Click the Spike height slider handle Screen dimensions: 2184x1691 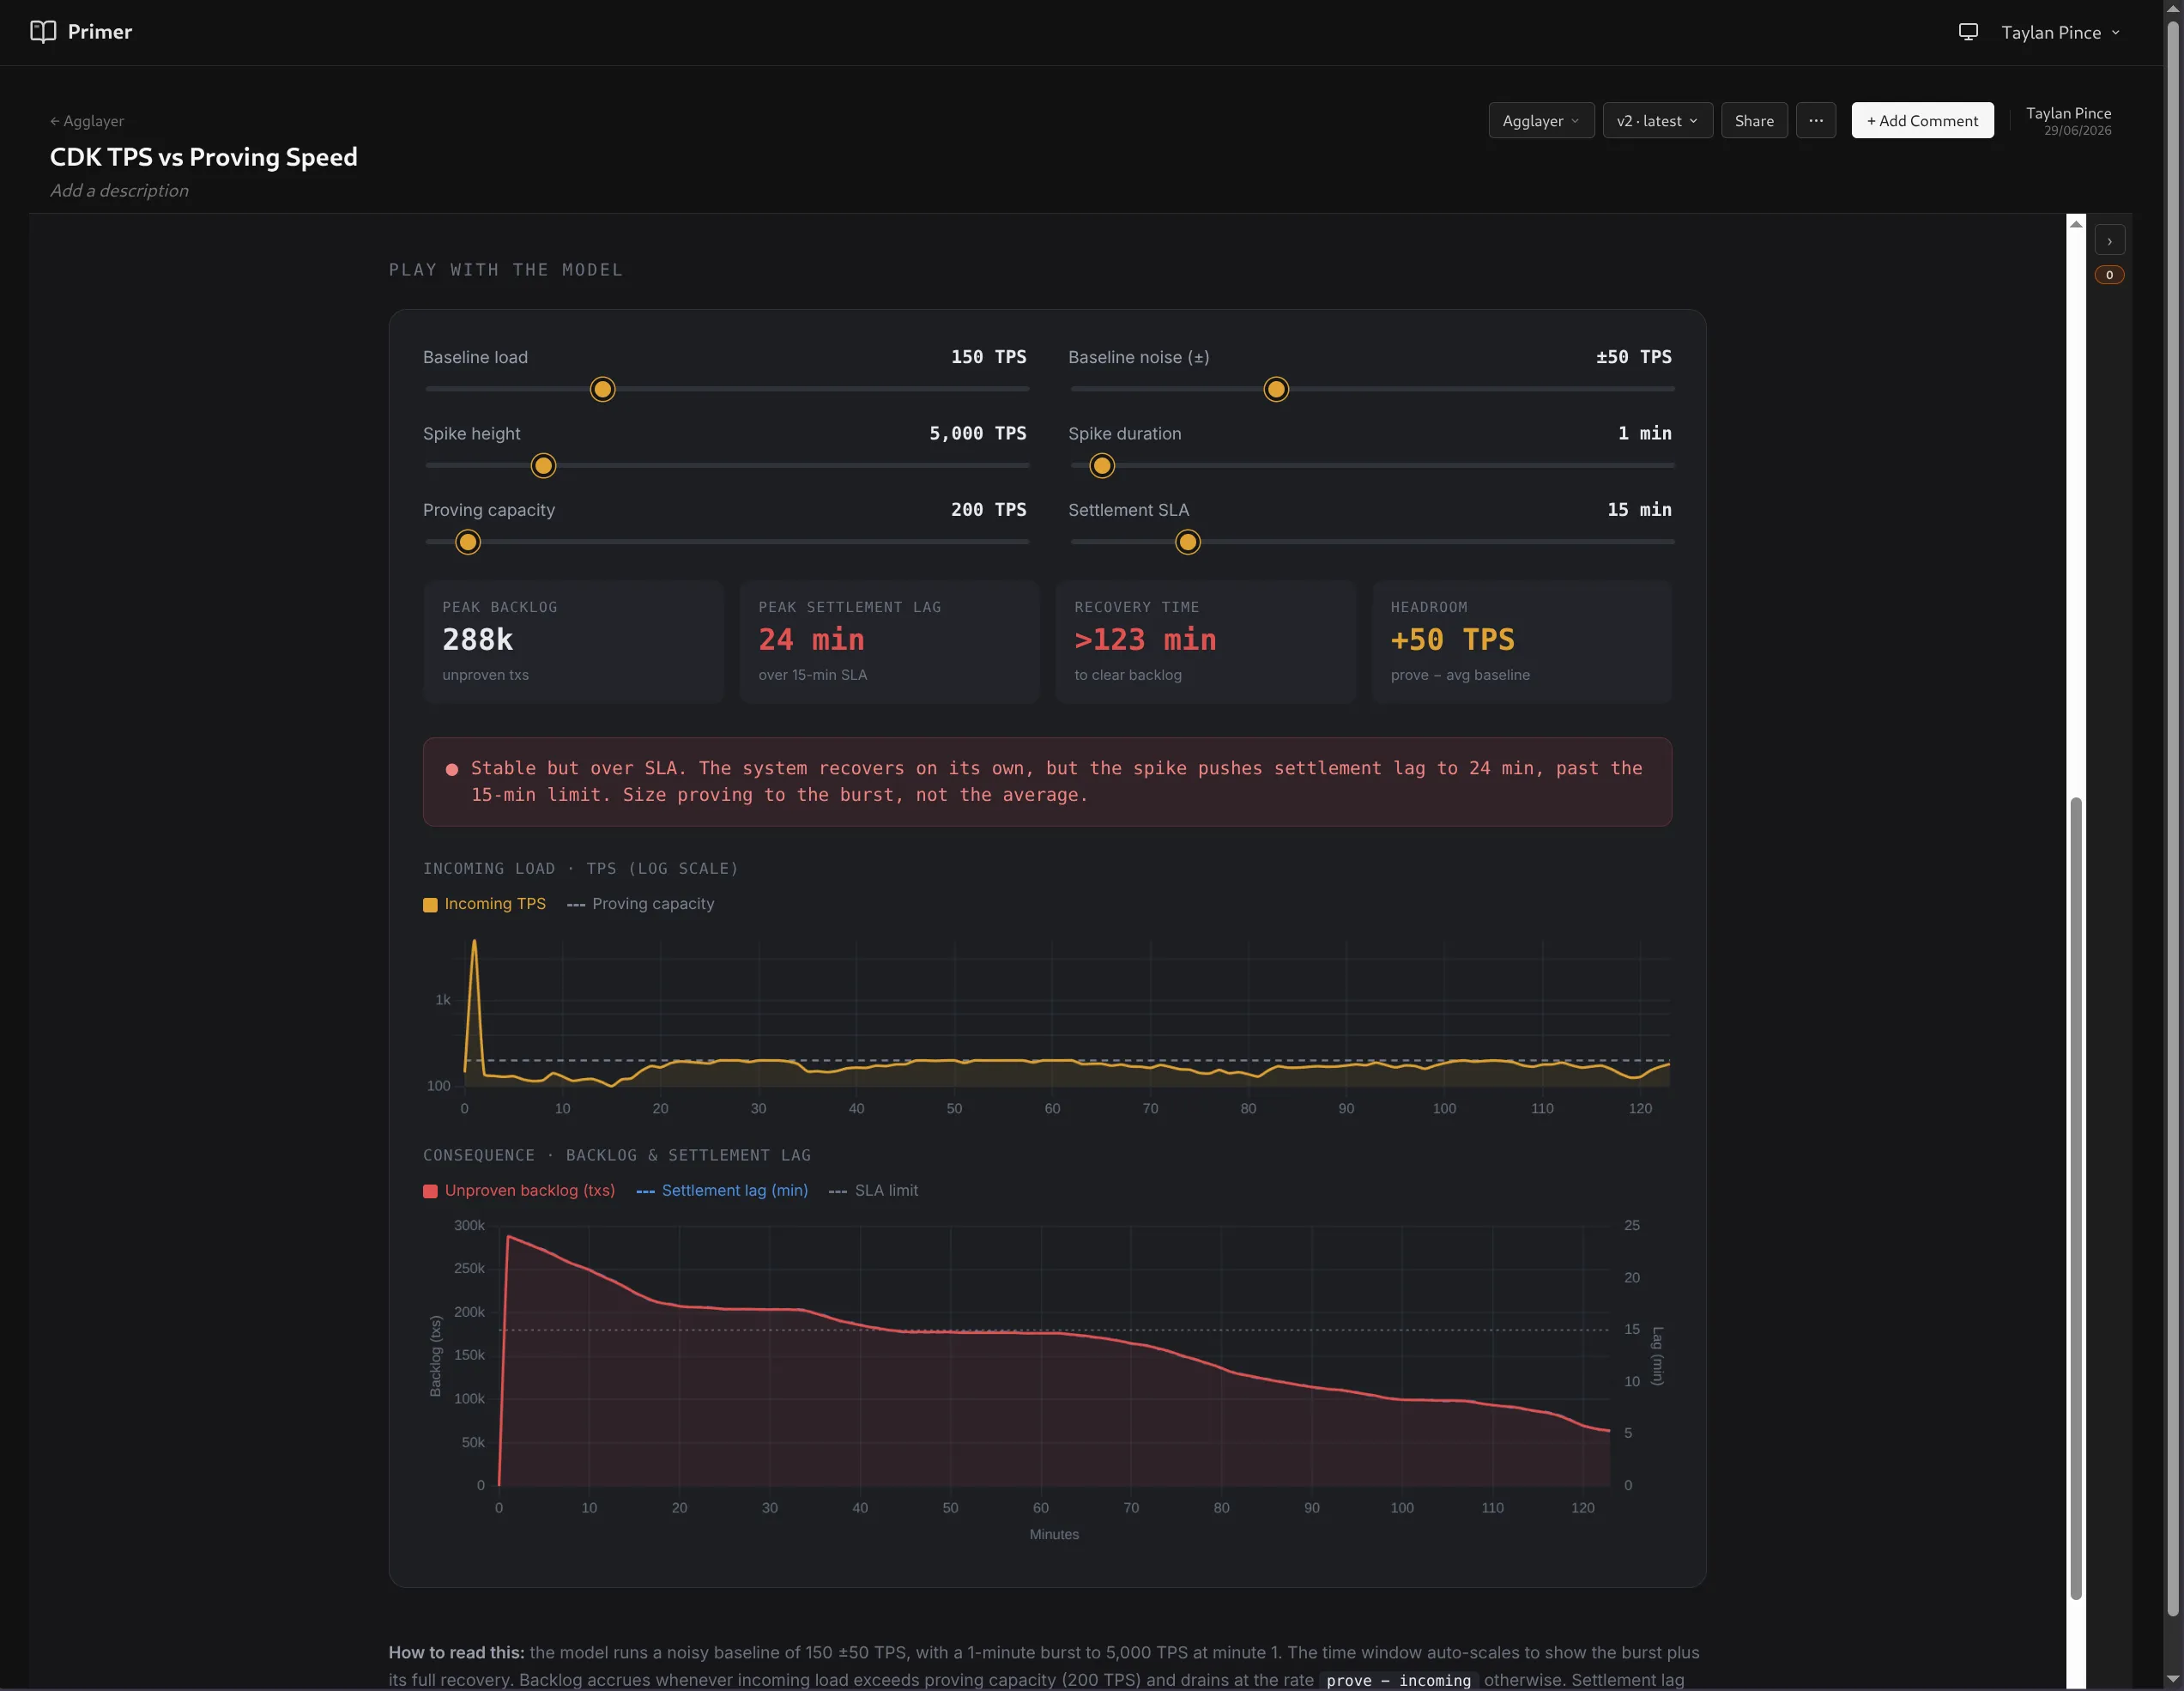point(543,466)
